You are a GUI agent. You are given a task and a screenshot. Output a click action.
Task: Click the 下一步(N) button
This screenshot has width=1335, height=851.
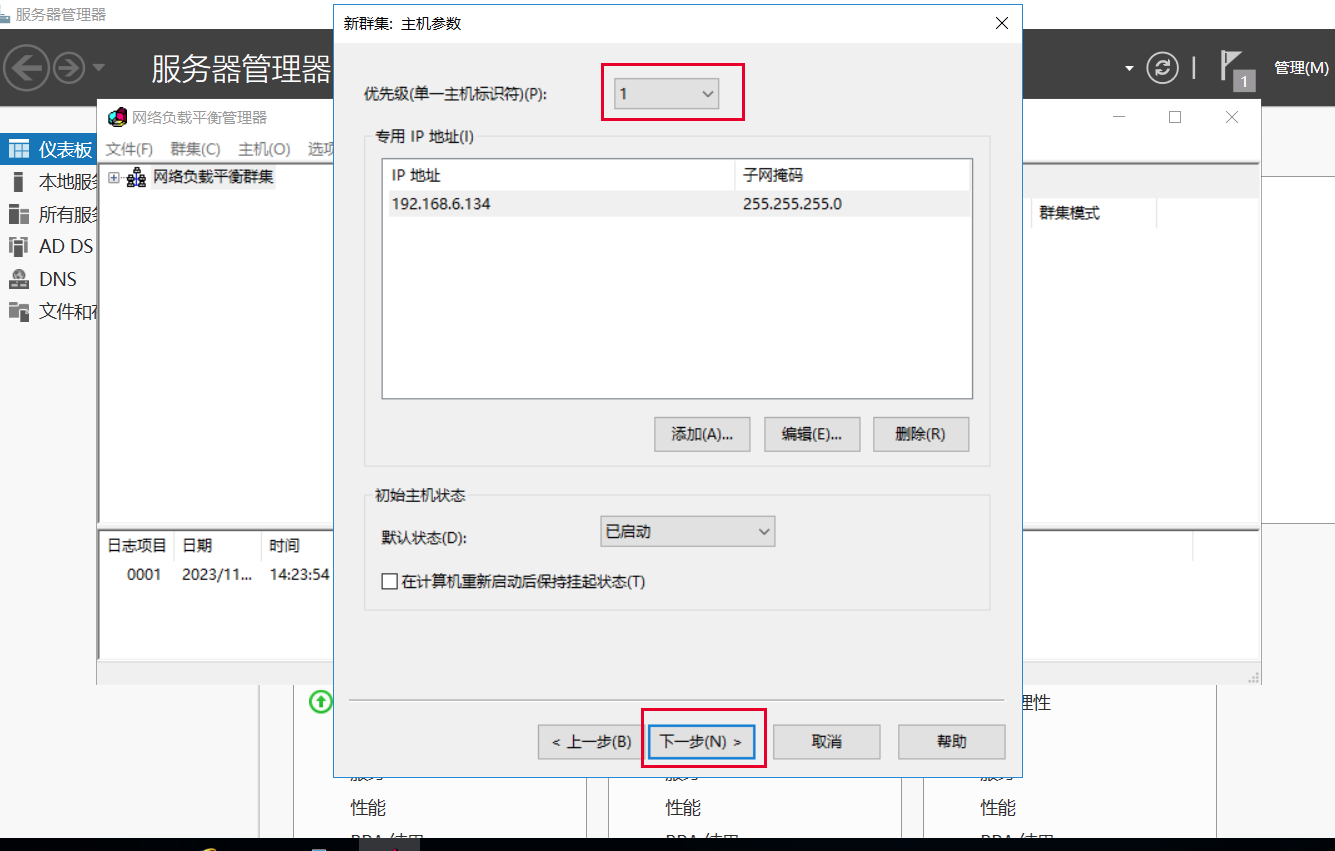coord(701,742)
